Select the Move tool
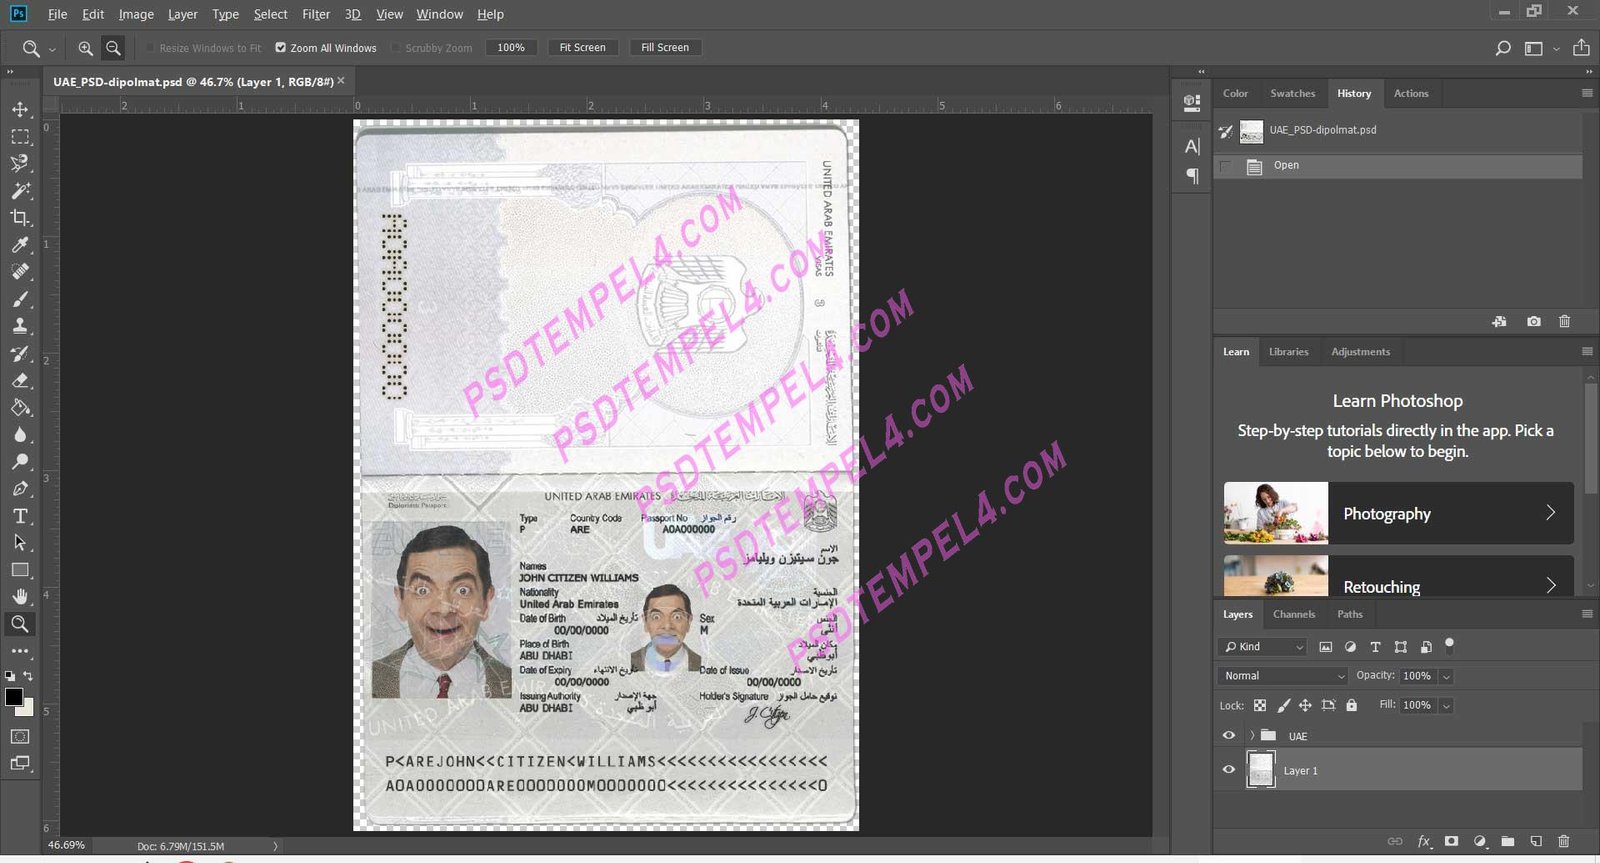Screen dimensions: 1600x863 pyautogui.click(x=20, y=109)
